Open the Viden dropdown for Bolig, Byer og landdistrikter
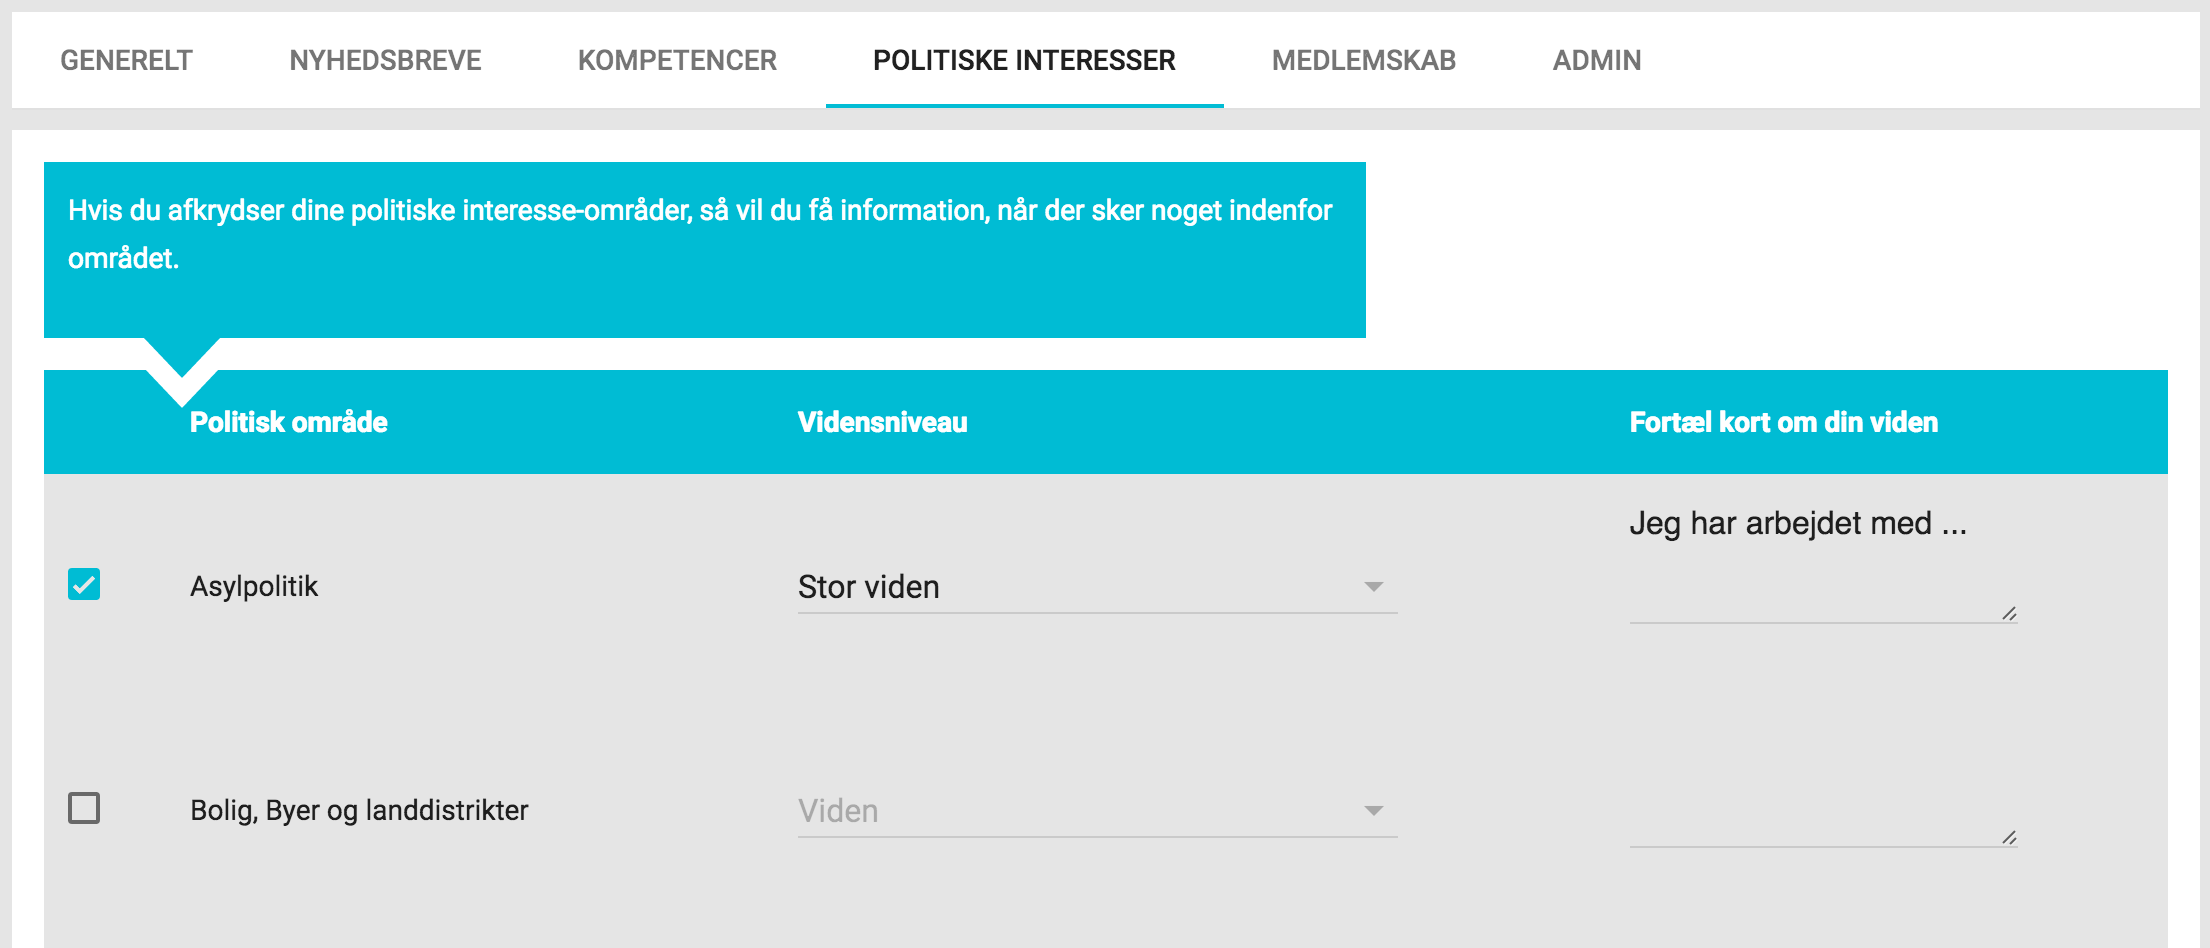Screen dimensions: 2210x948 coord(1097,811)
